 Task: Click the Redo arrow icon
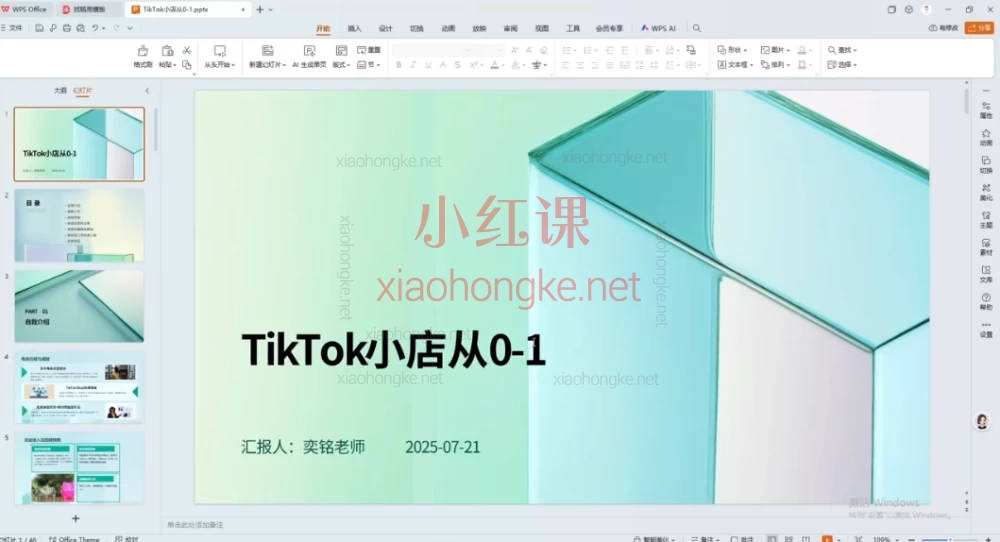(116, 28)
